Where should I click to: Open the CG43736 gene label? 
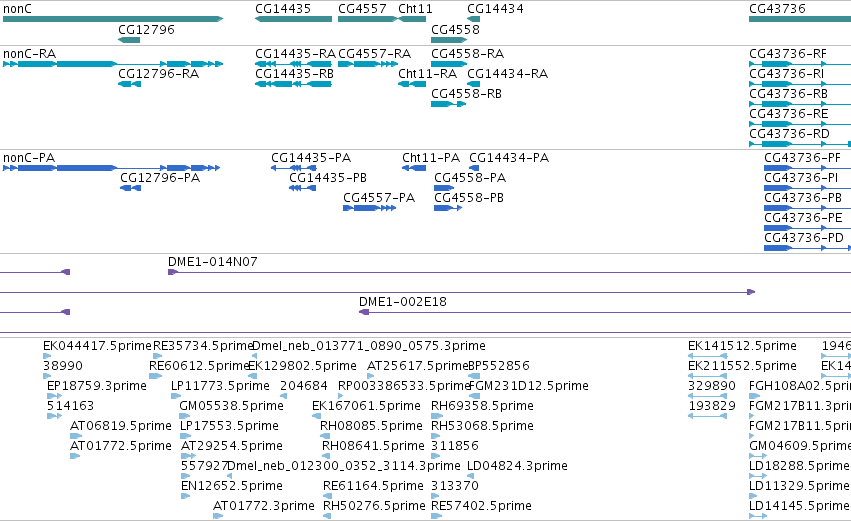777,9
